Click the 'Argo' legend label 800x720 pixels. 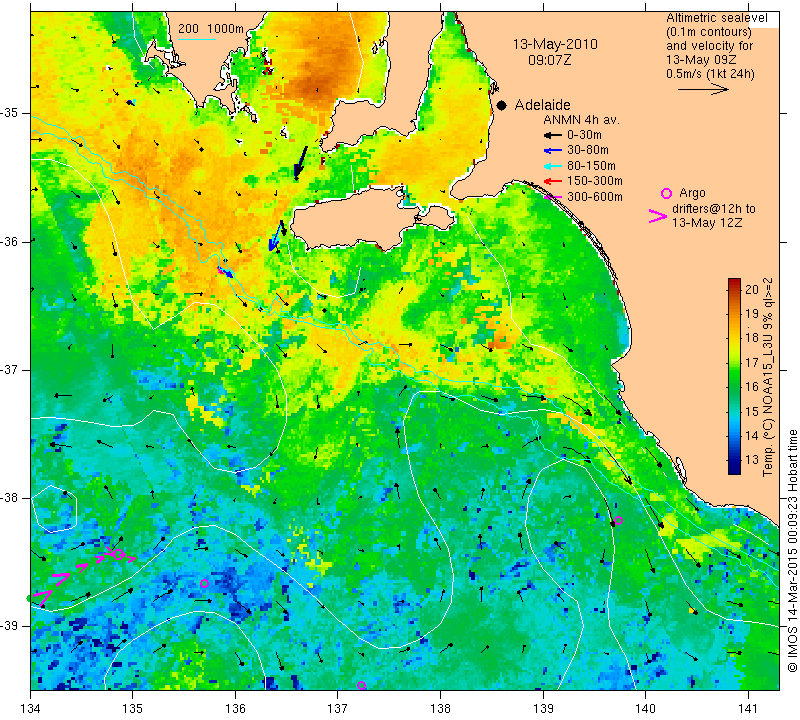coord(692,193)
